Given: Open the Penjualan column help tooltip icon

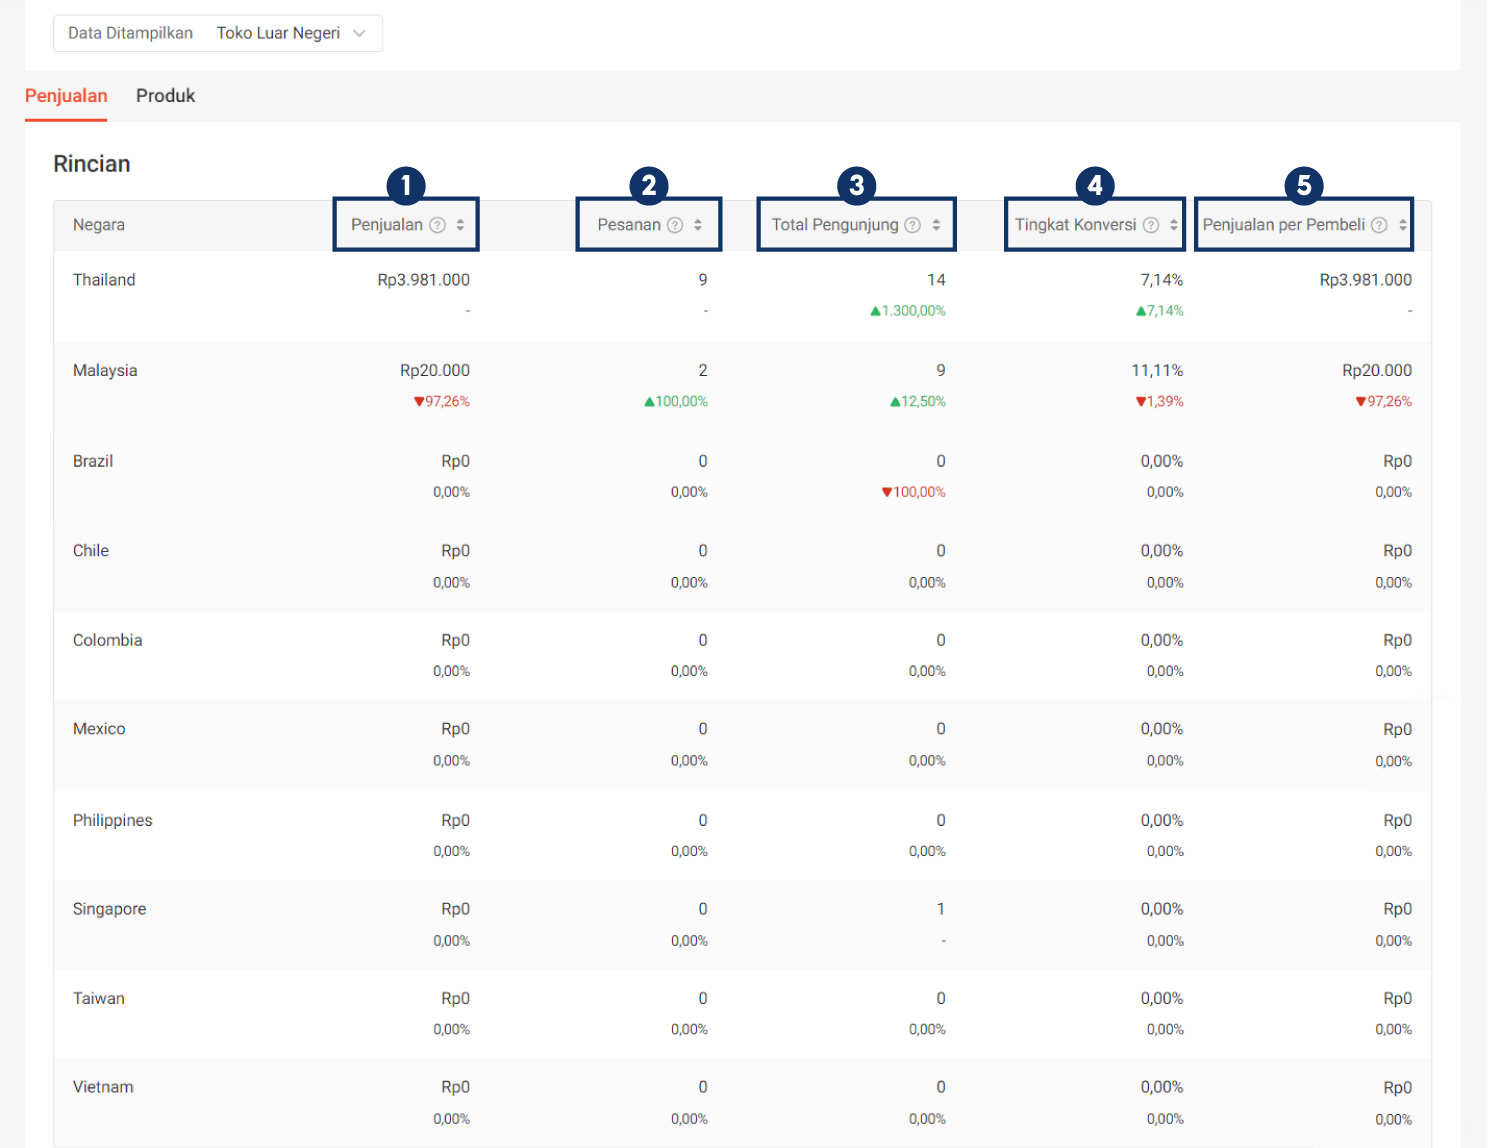Looking at the screenshot, I should tap(439, 225).
